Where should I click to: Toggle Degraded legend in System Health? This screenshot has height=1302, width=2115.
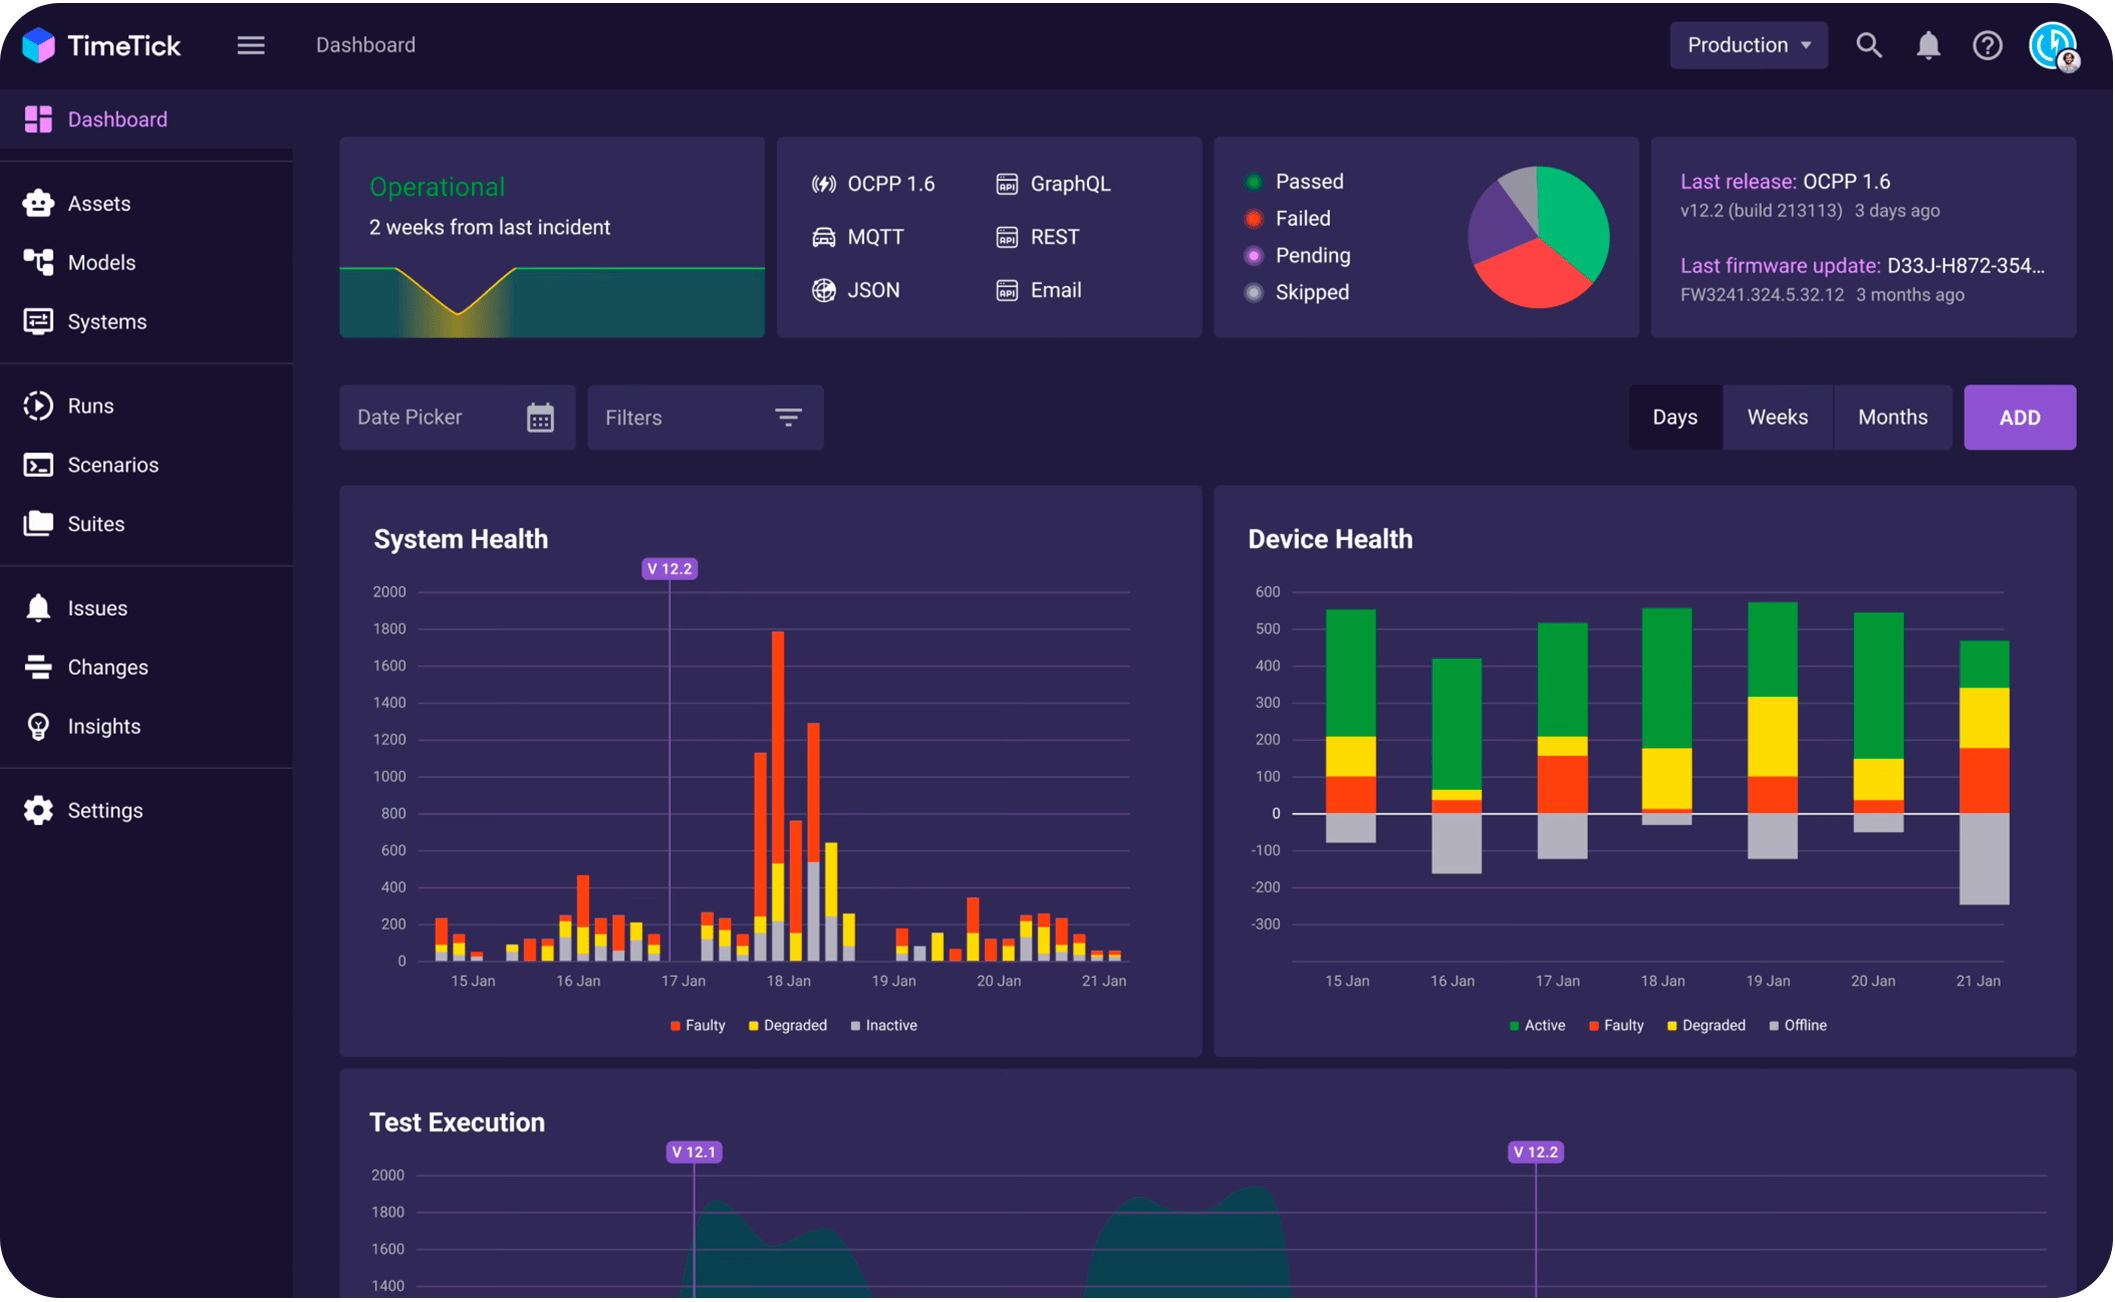coord(788,1025)
